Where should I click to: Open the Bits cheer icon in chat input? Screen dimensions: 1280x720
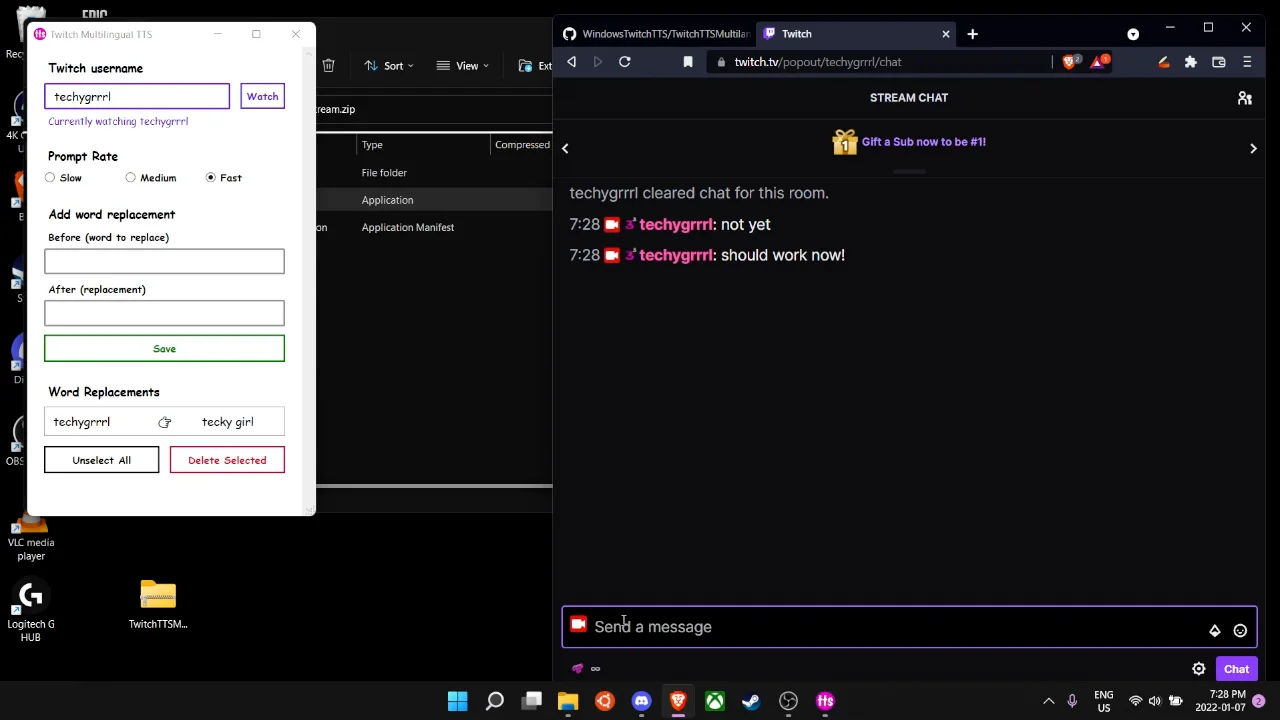pyautogui.click(x=1214, y=631)
